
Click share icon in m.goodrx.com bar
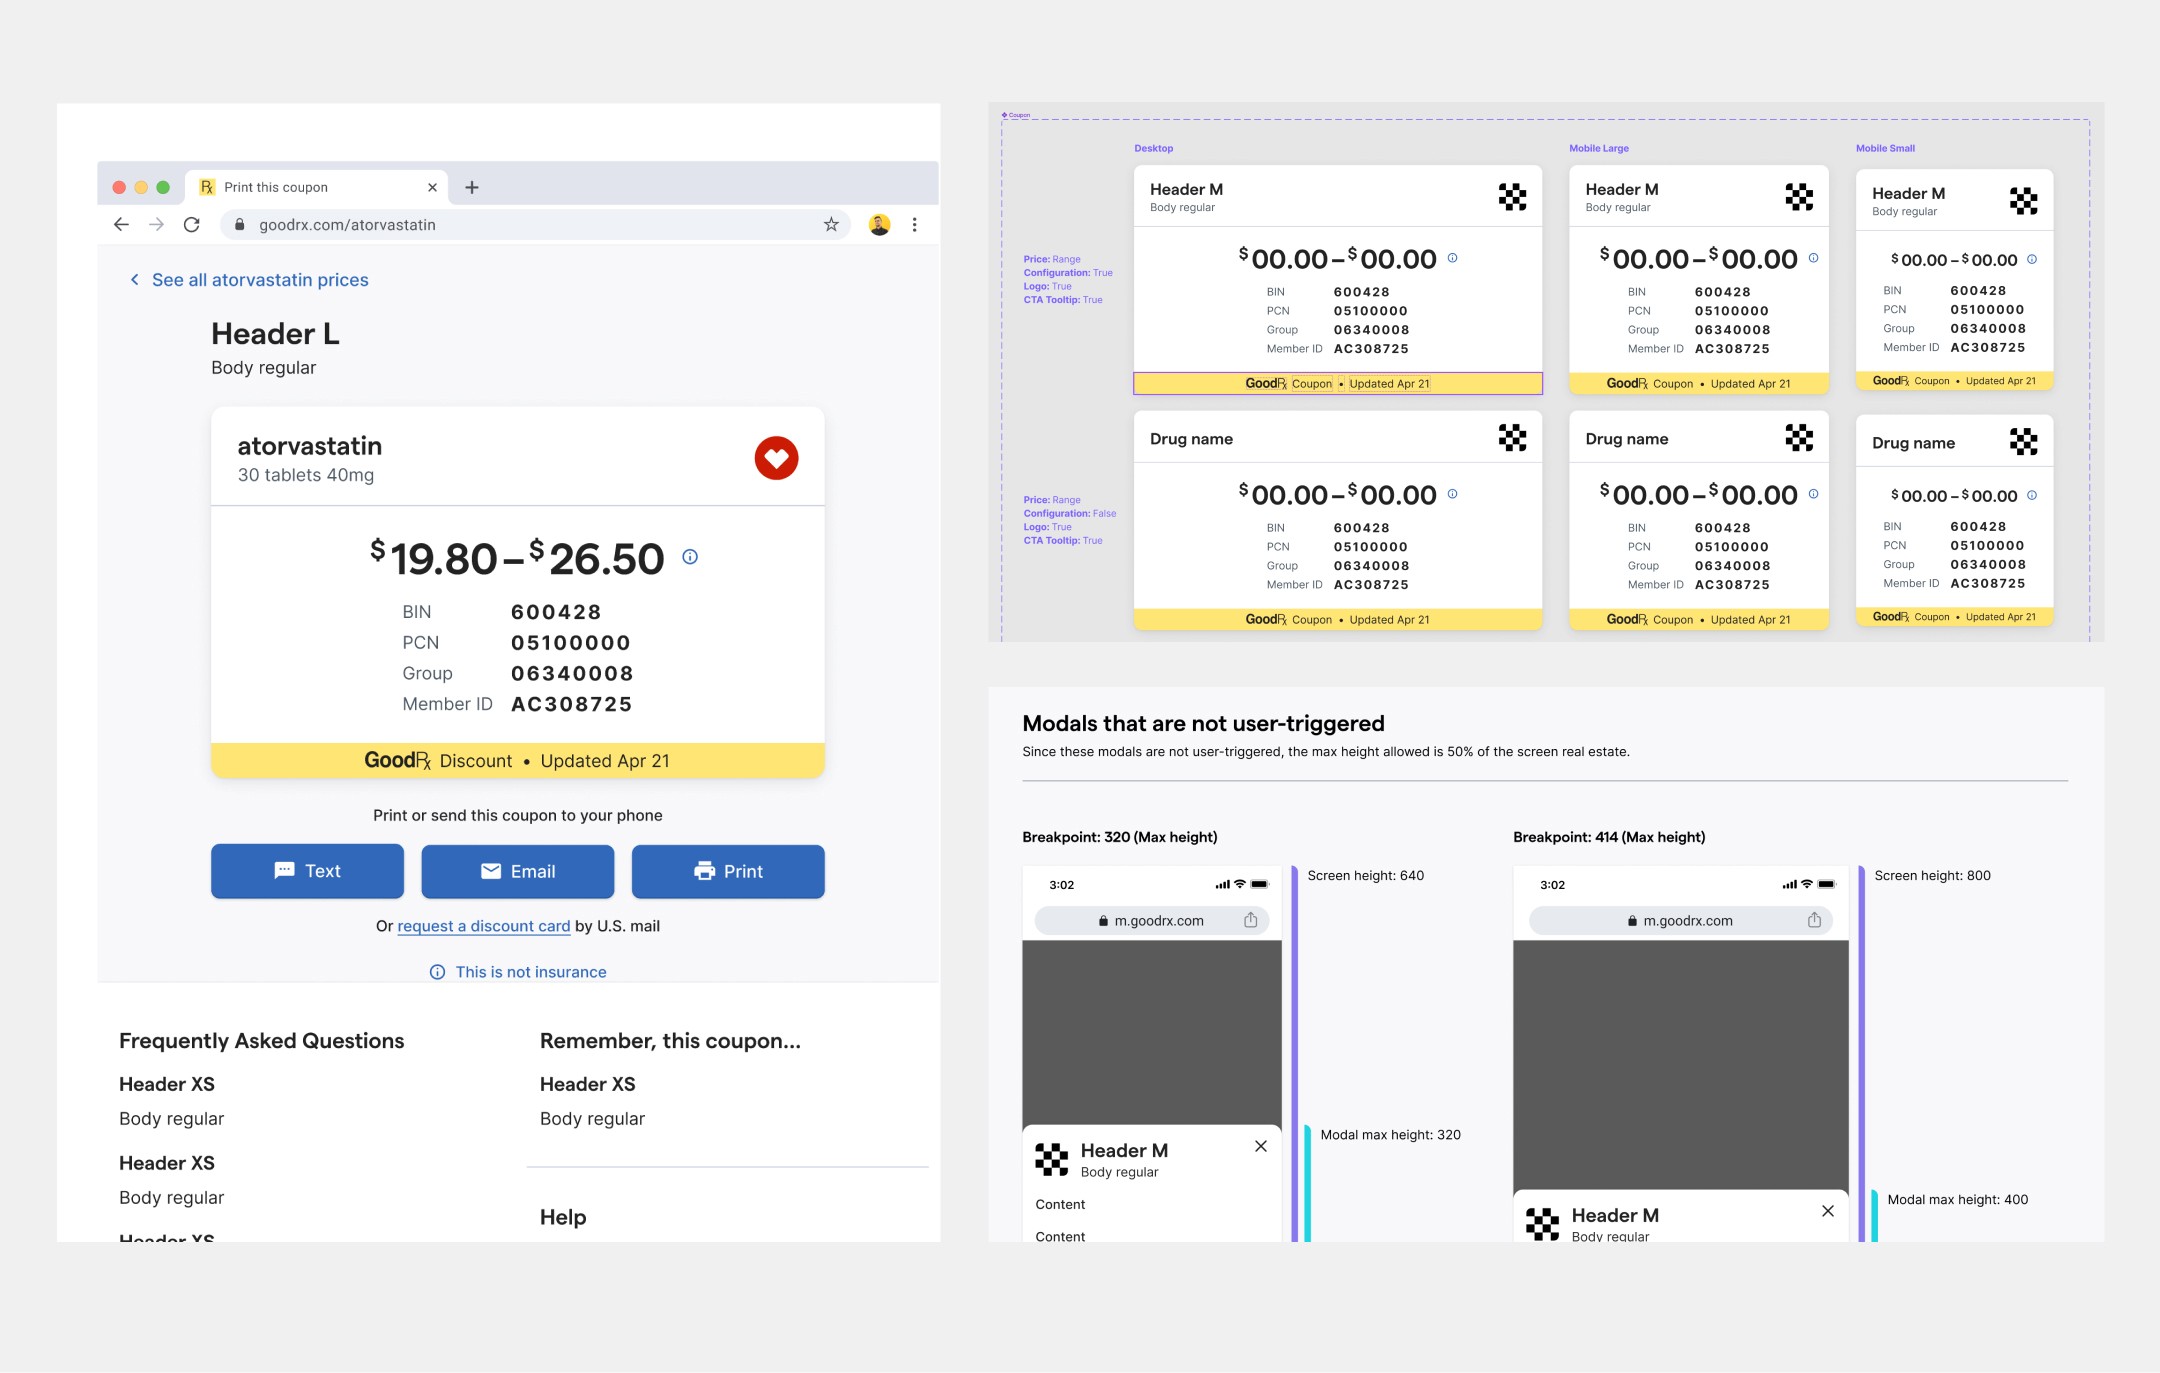[1250, 920]
